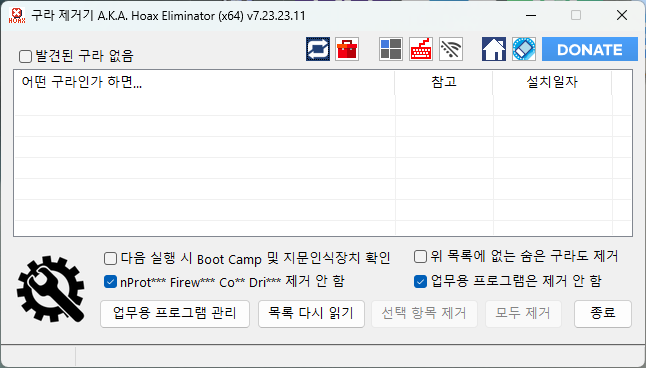Sort by 설치일자 column header

(552, 82)
